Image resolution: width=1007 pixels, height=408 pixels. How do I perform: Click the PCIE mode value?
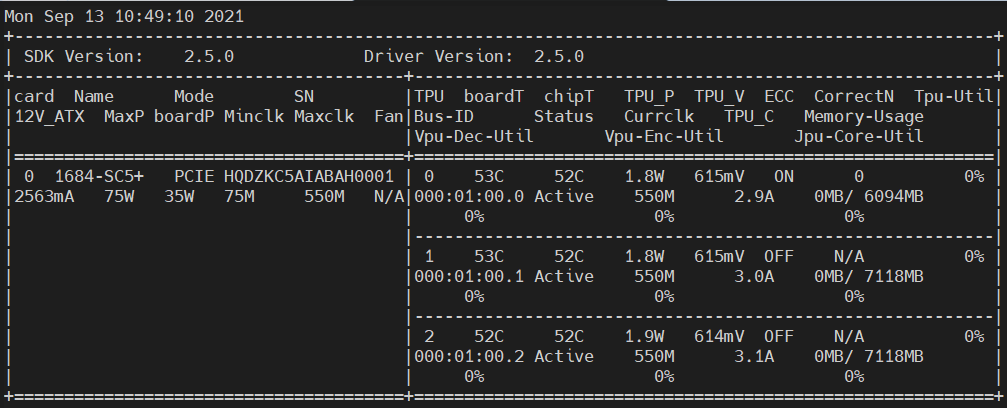tap(194, 176)
